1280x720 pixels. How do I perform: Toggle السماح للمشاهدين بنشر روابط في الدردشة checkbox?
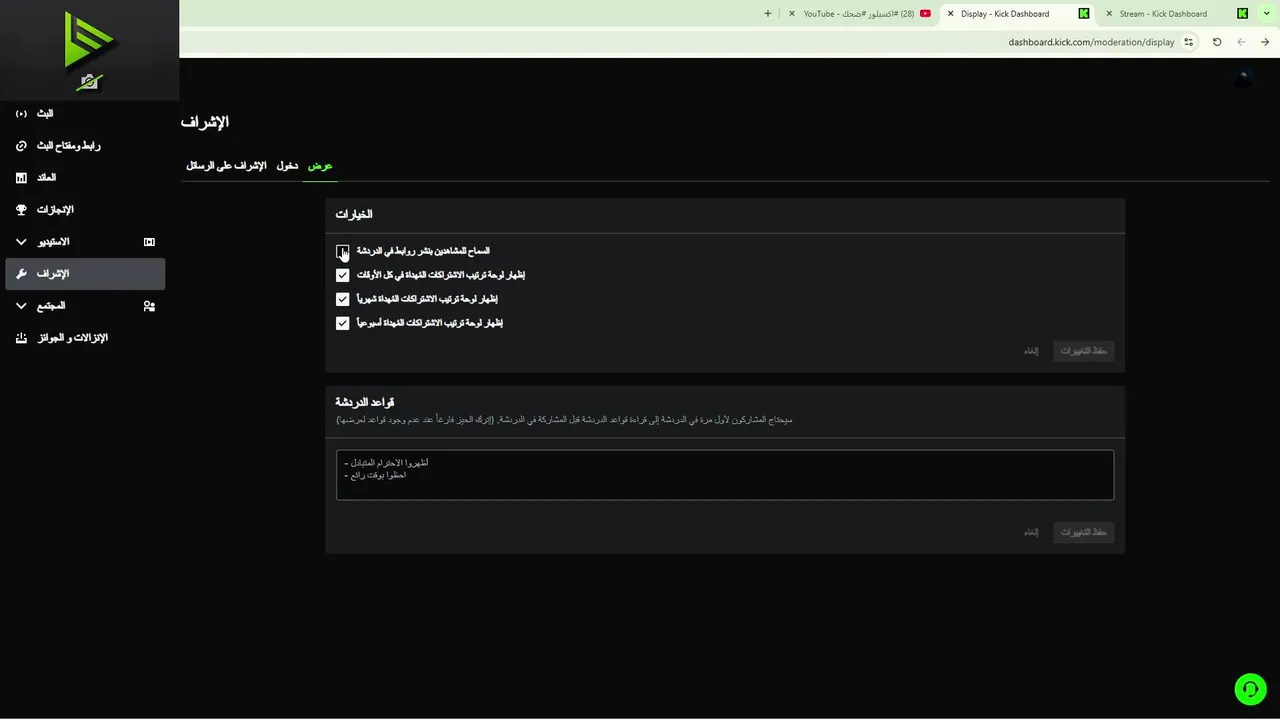click(x=343, y=251)
